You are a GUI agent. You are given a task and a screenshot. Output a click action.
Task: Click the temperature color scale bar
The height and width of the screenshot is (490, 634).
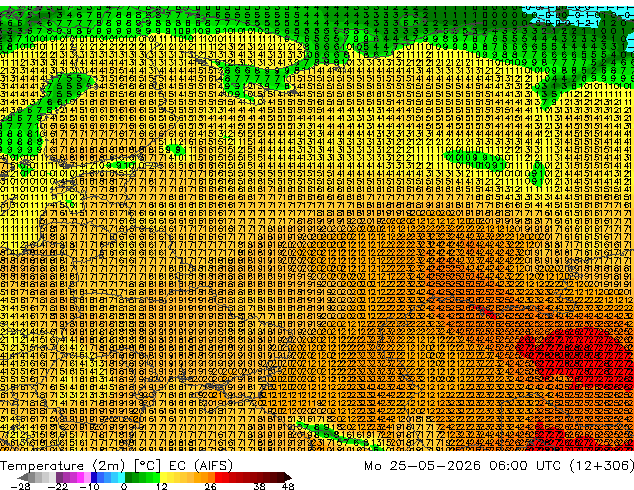pos(155,477)
